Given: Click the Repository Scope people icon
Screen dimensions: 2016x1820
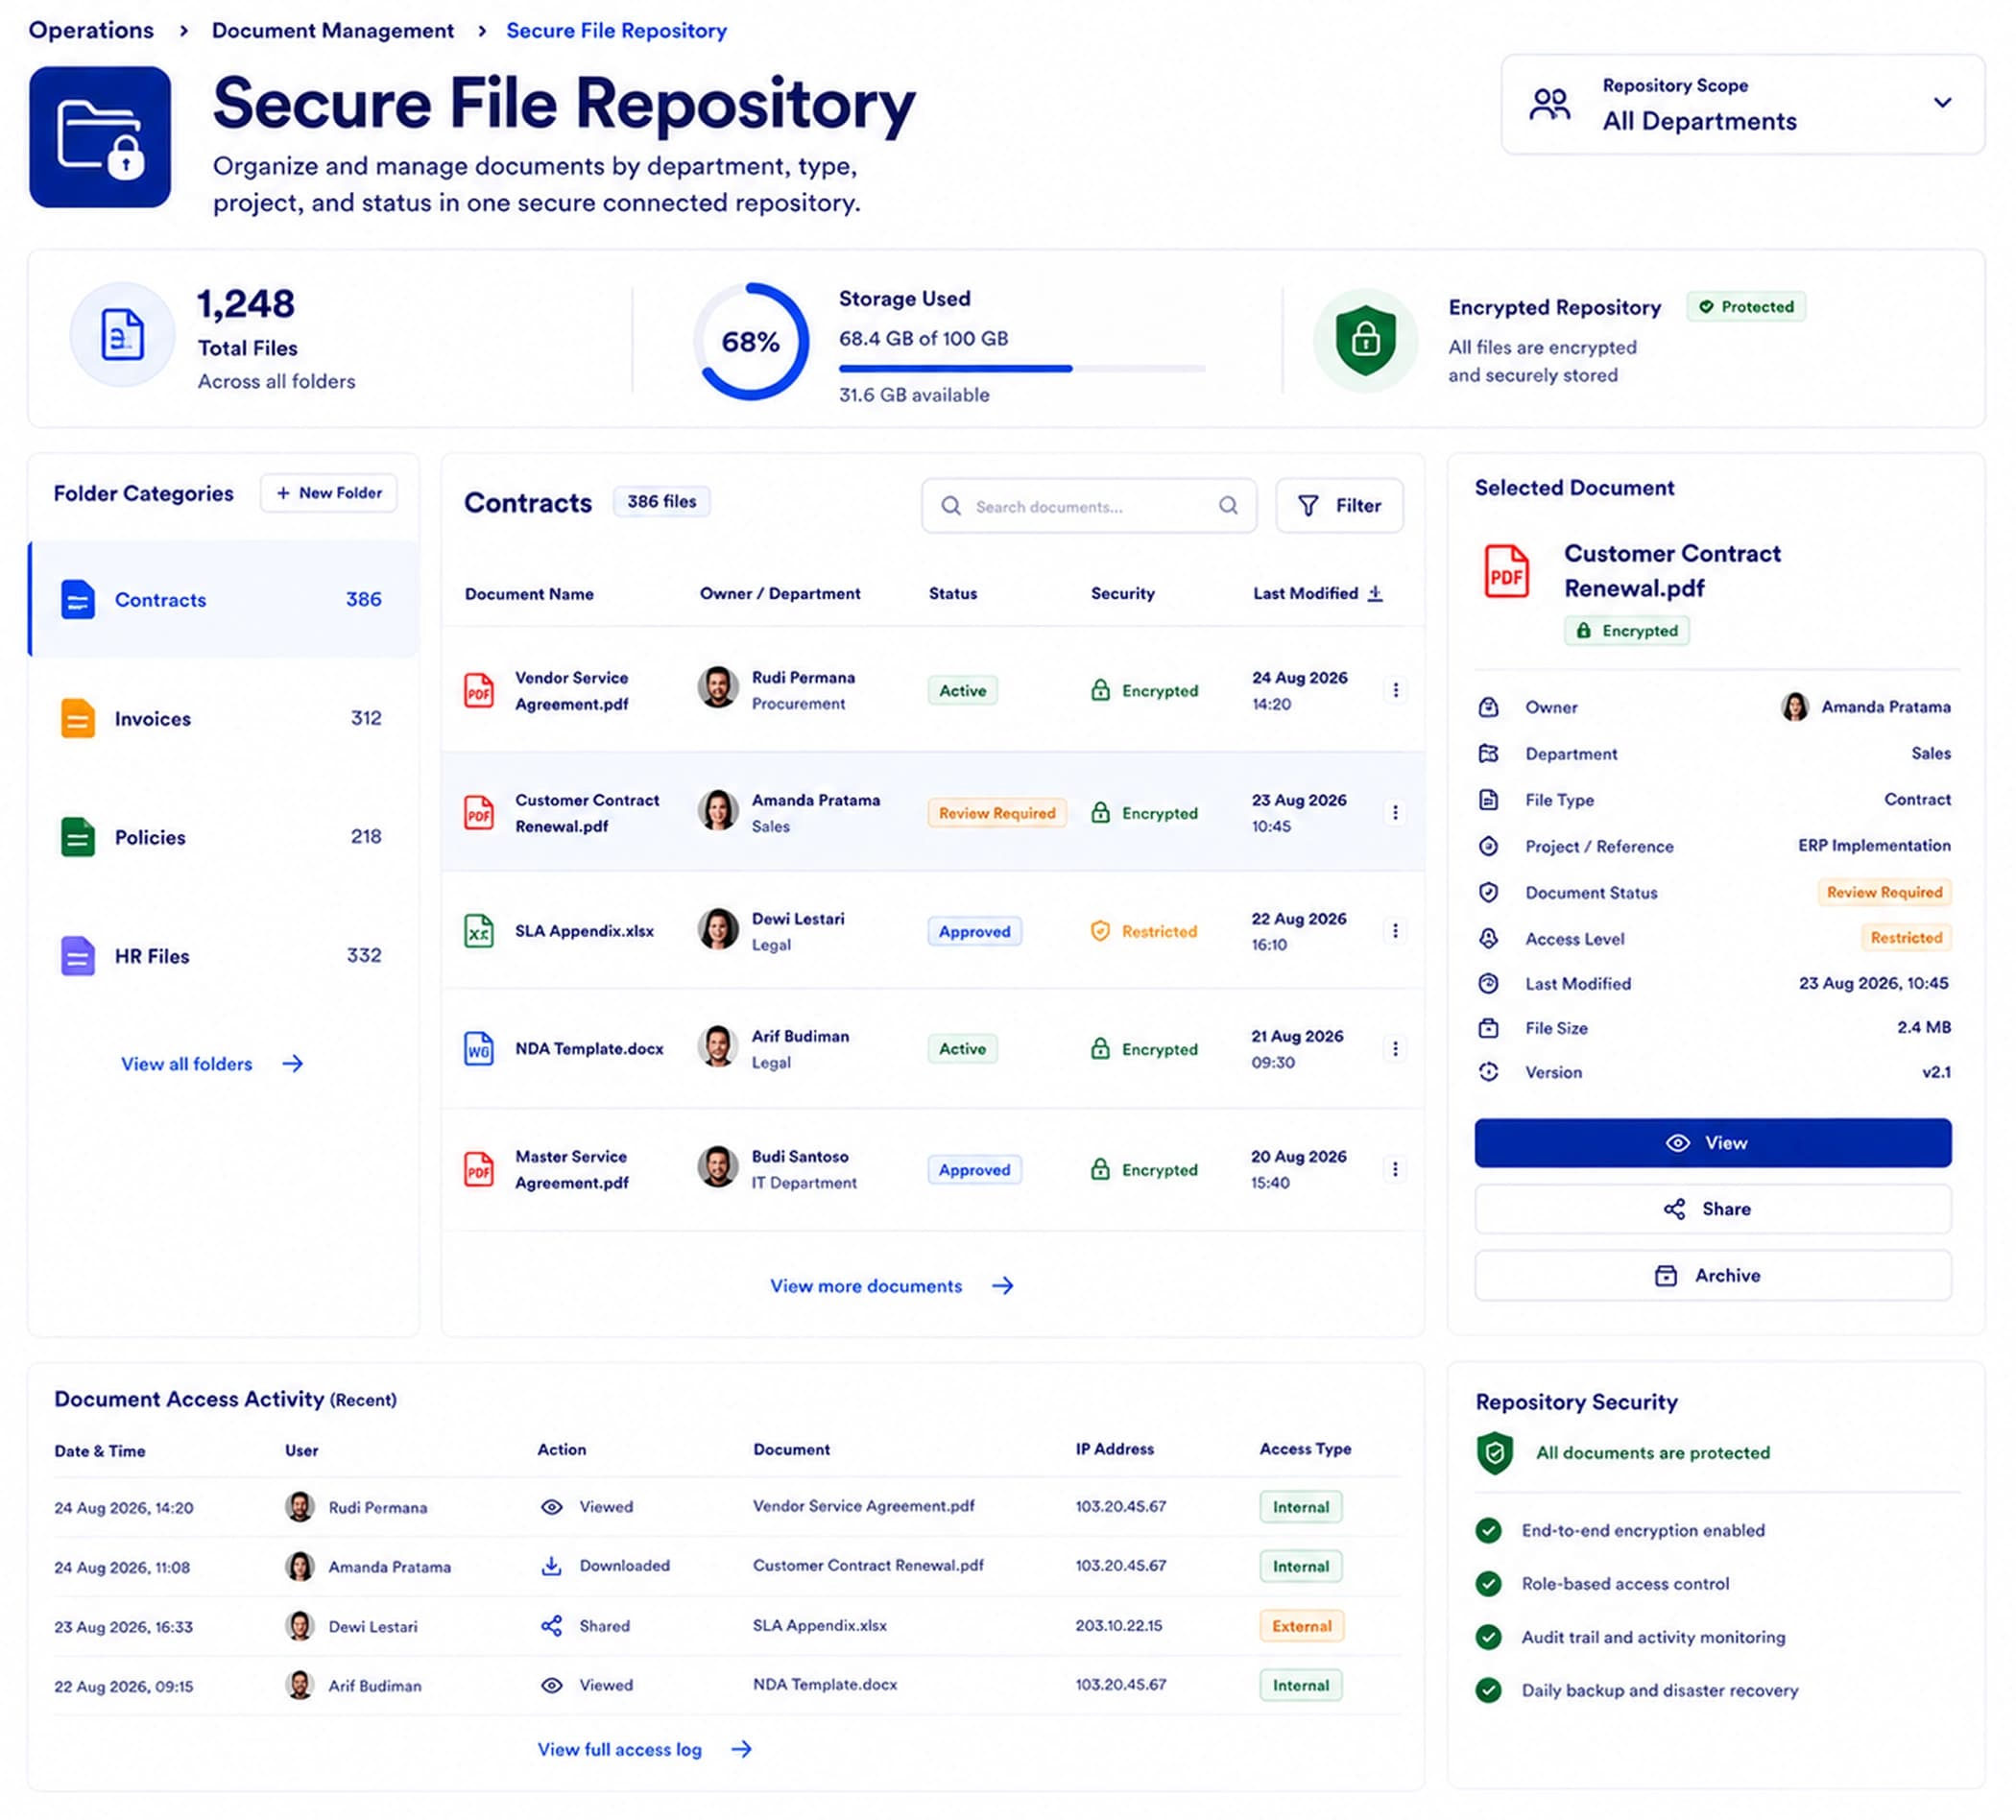Looking at the screenshot, I should [1550, 104].
